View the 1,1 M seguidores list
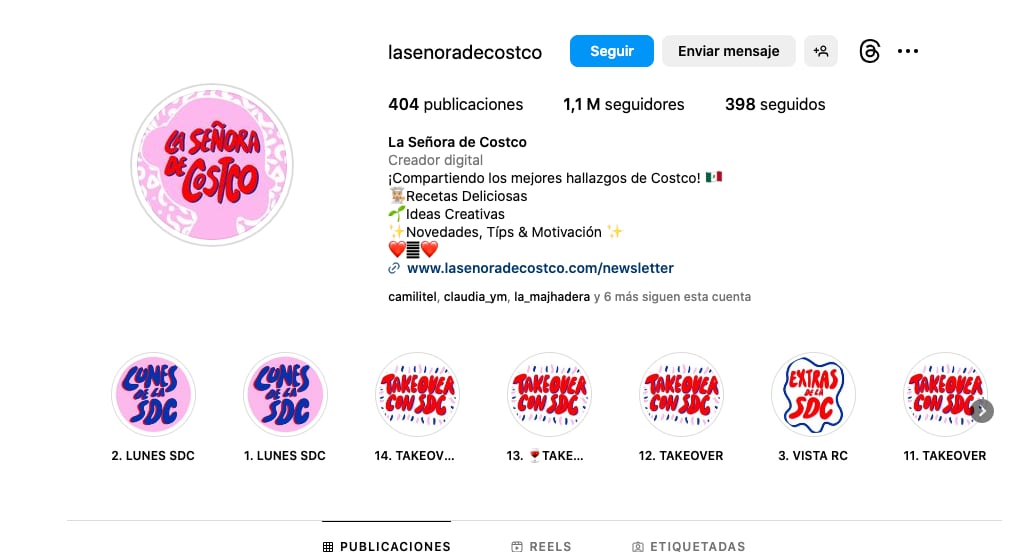This screenshot has width=1011, height=552. click(623, 104)
